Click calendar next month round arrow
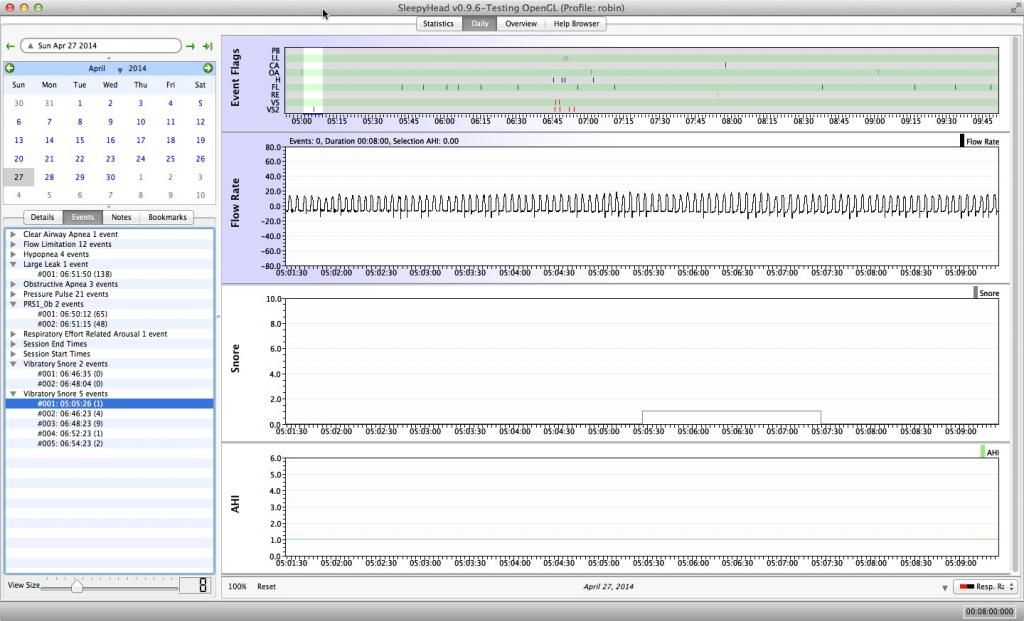The height and width of the screenshot is (621, 1024). (x=208, y=68)
